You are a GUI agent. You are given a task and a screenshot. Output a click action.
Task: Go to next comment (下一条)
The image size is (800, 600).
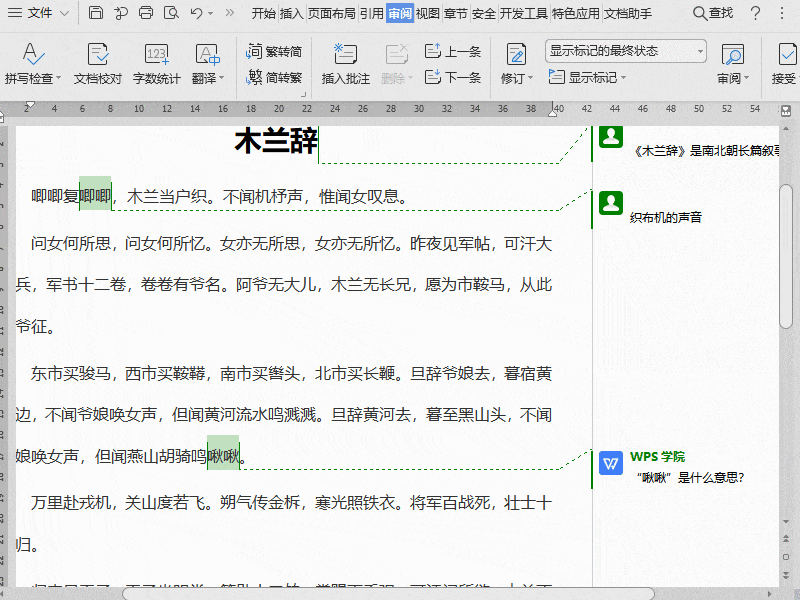(452, 77)
